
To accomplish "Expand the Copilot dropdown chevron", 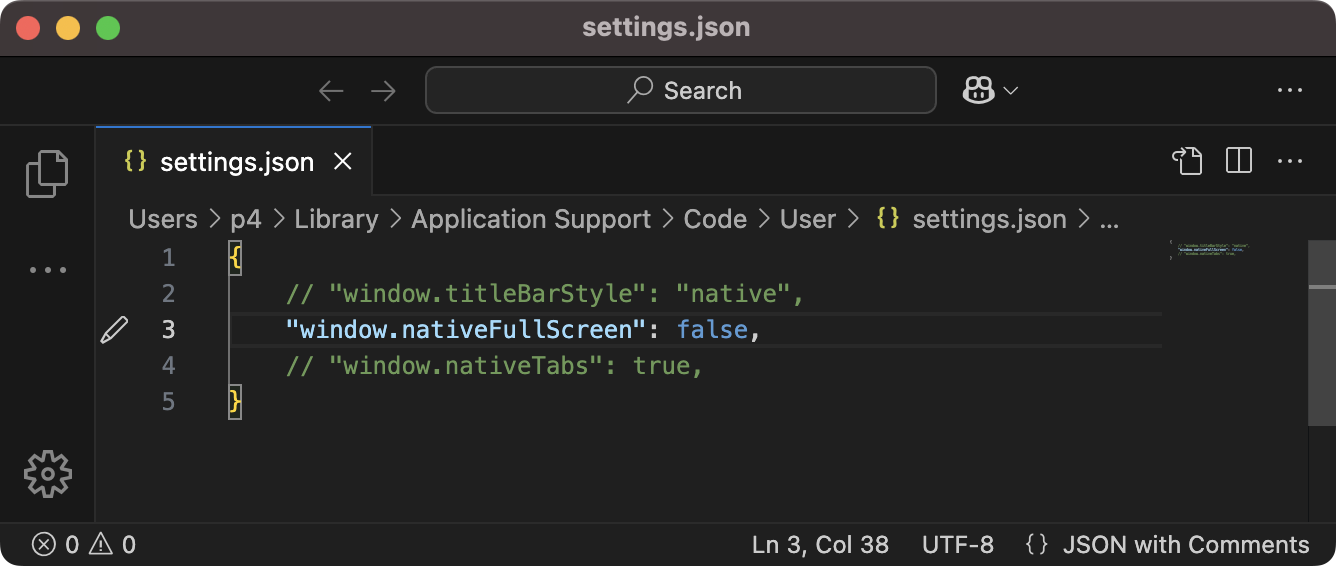I will click(x=1011, y=91).
